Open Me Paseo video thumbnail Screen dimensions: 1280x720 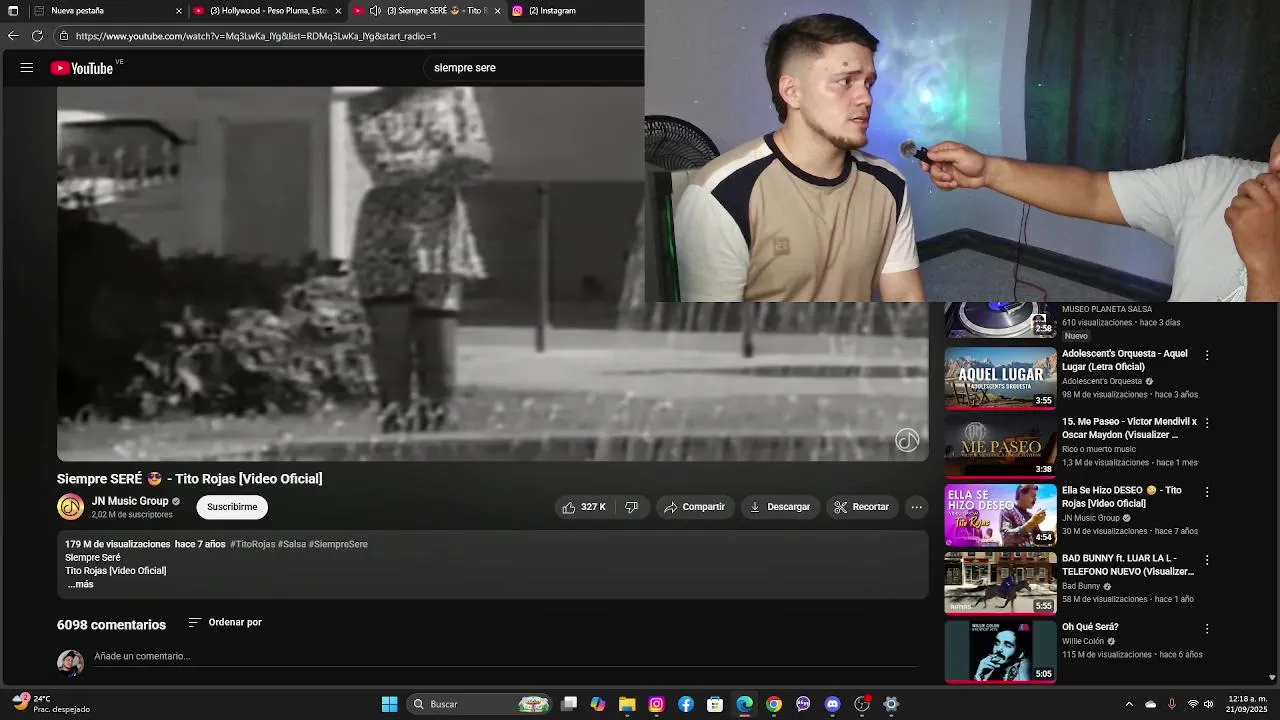coord(1000,446)
